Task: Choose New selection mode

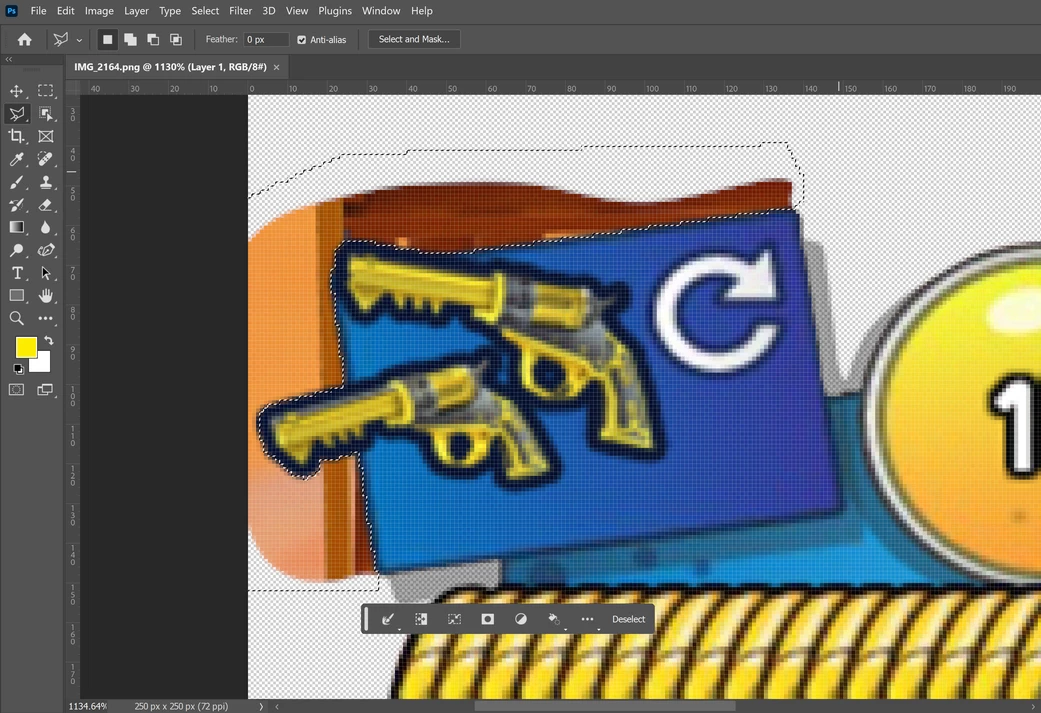Action: [107, 40]
